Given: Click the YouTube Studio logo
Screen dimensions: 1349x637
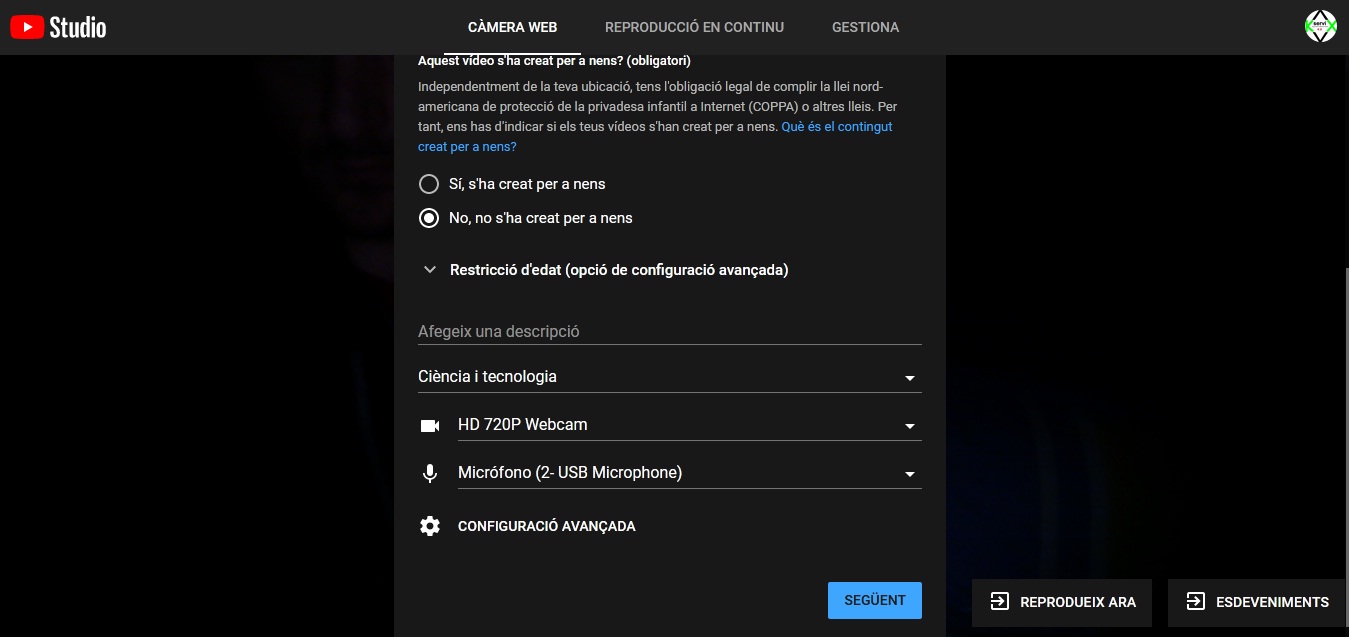Looking at the screenshot, I should click(x=58, y=27).
